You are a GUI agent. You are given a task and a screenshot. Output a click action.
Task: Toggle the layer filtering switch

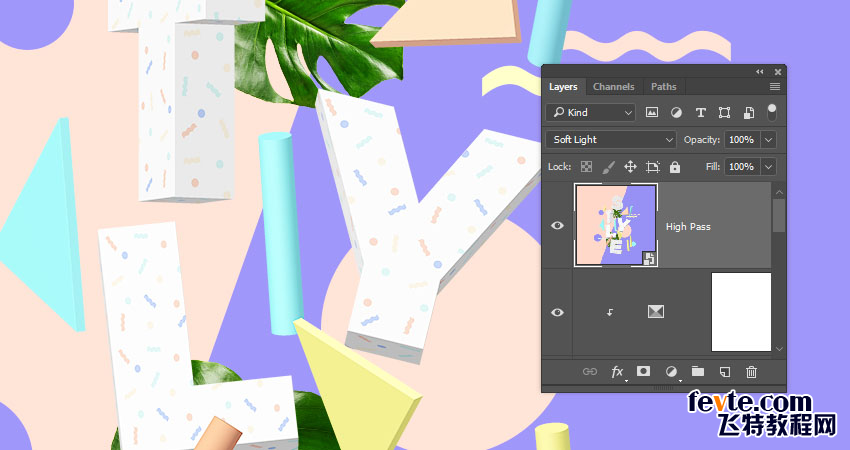pyautogui.click(x=772, y=111)
